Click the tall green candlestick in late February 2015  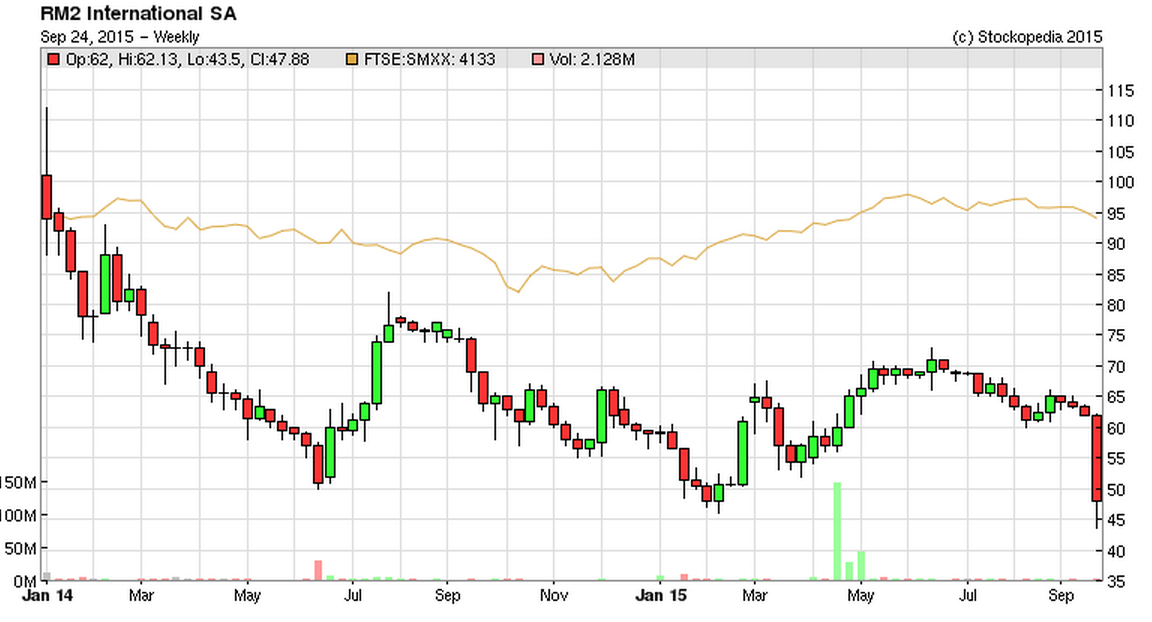pos(743,453)
